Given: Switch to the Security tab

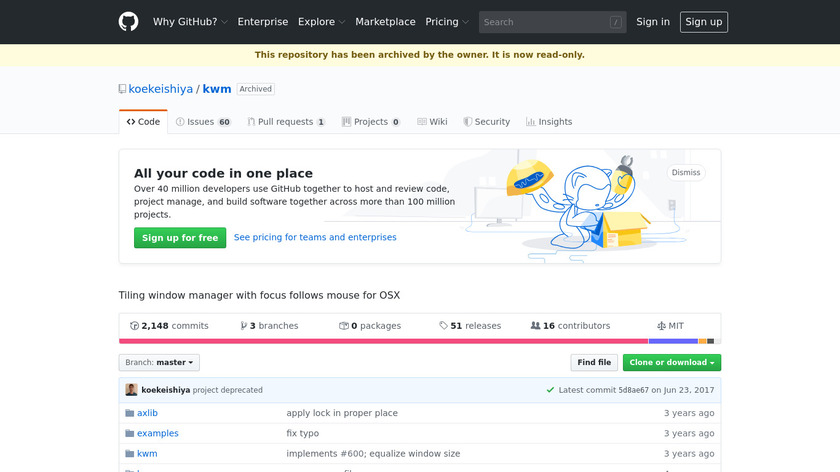Looking at the screenshot, I should tap(486, 122).
